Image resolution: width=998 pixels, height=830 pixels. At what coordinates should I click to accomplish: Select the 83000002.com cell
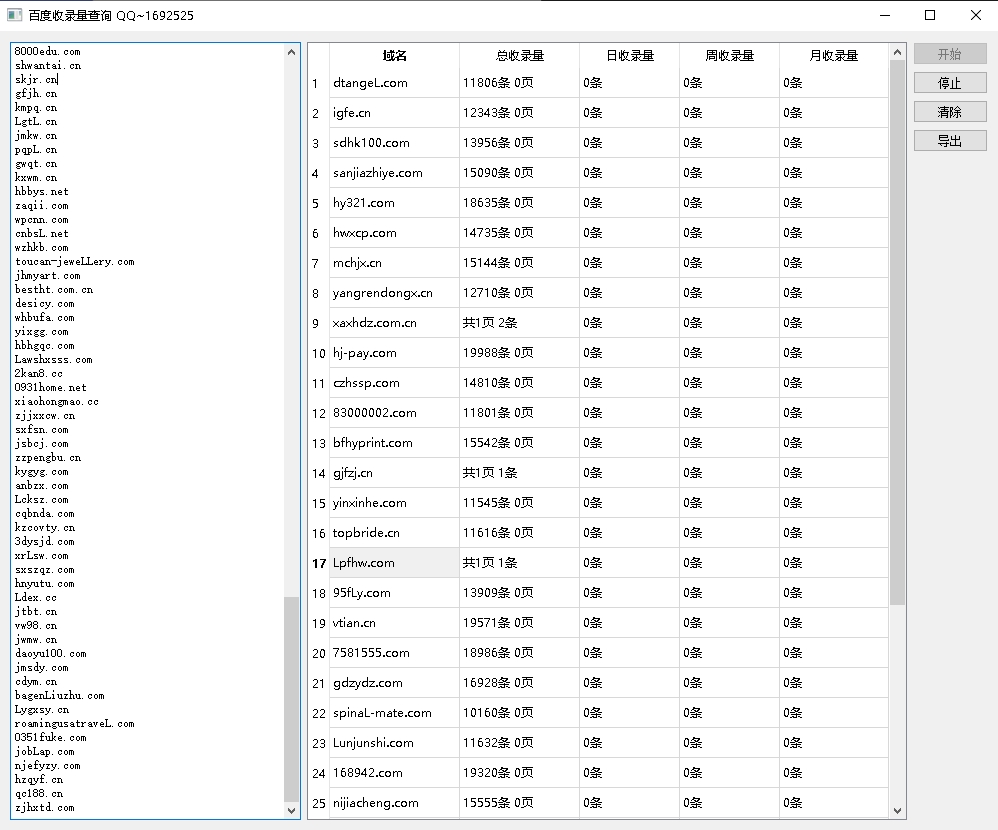click(394, 412)
